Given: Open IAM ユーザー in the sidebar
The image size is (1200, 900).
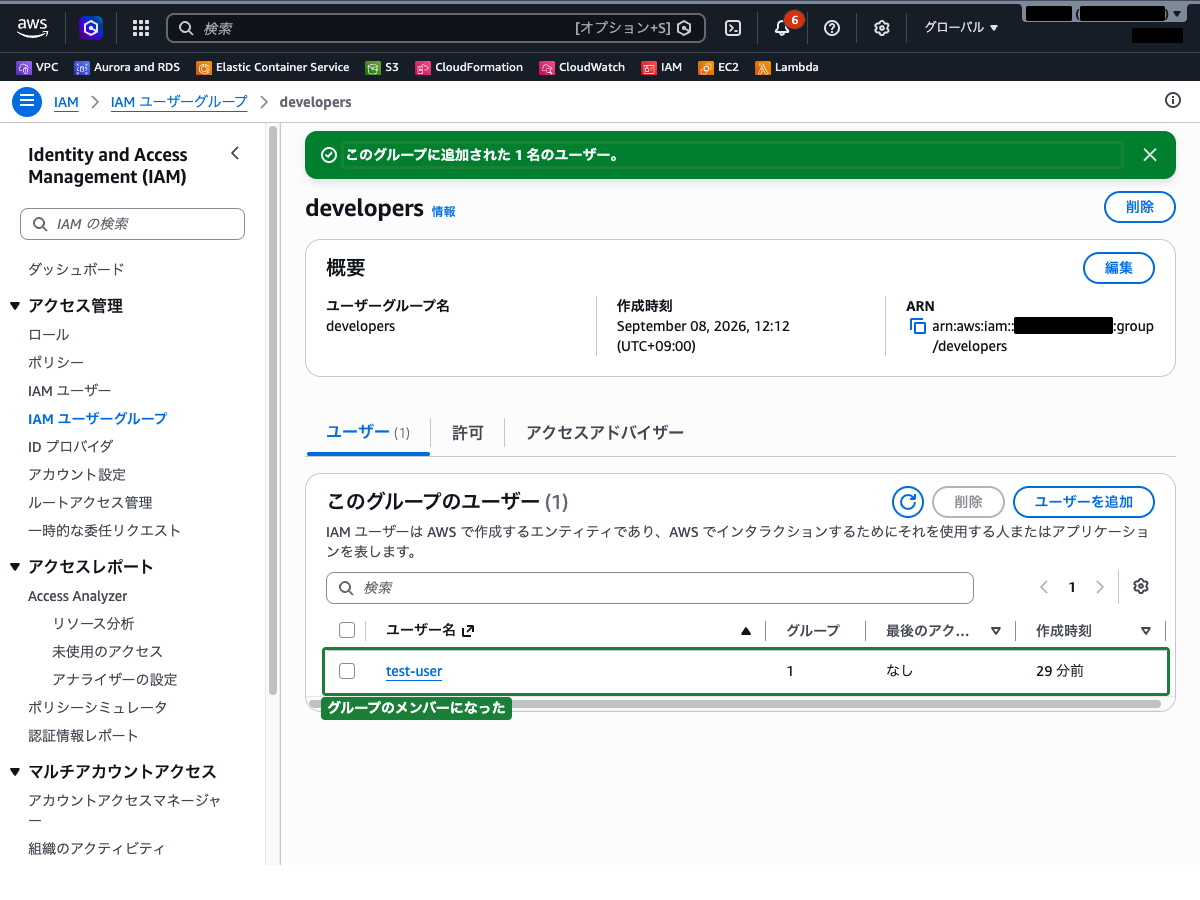Looking at the screenshot, I should (x=70, y=390).
